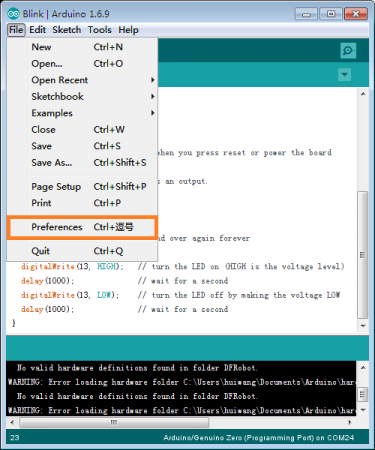
Task: Open the Tools menu
Action: 100,30
